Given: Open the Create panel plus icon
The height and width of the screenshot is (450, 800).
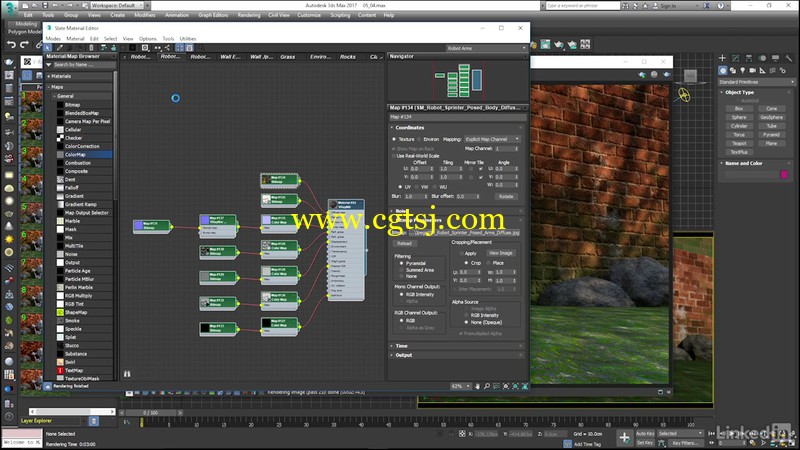Looking at the screenshot, I should (722, 58).
